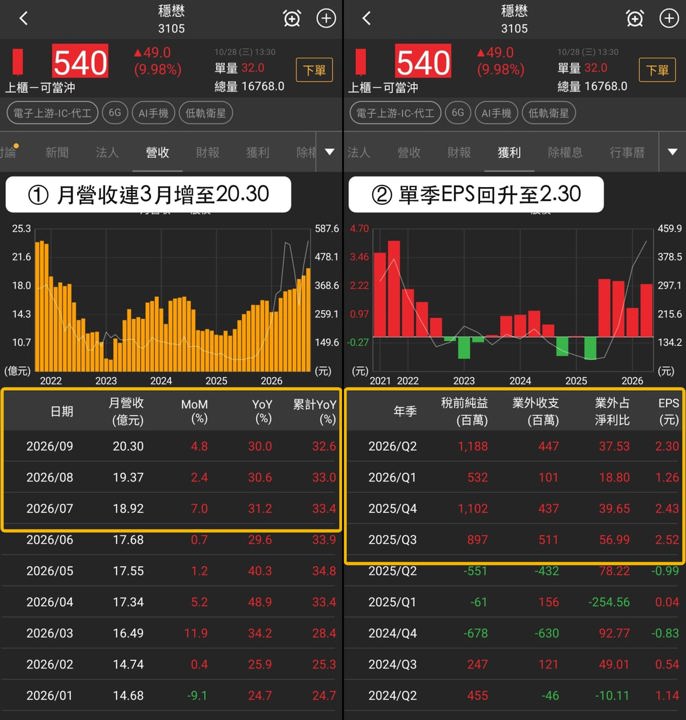
Task: Switch to 營收 tab in right panel
Action: [409, 152]
